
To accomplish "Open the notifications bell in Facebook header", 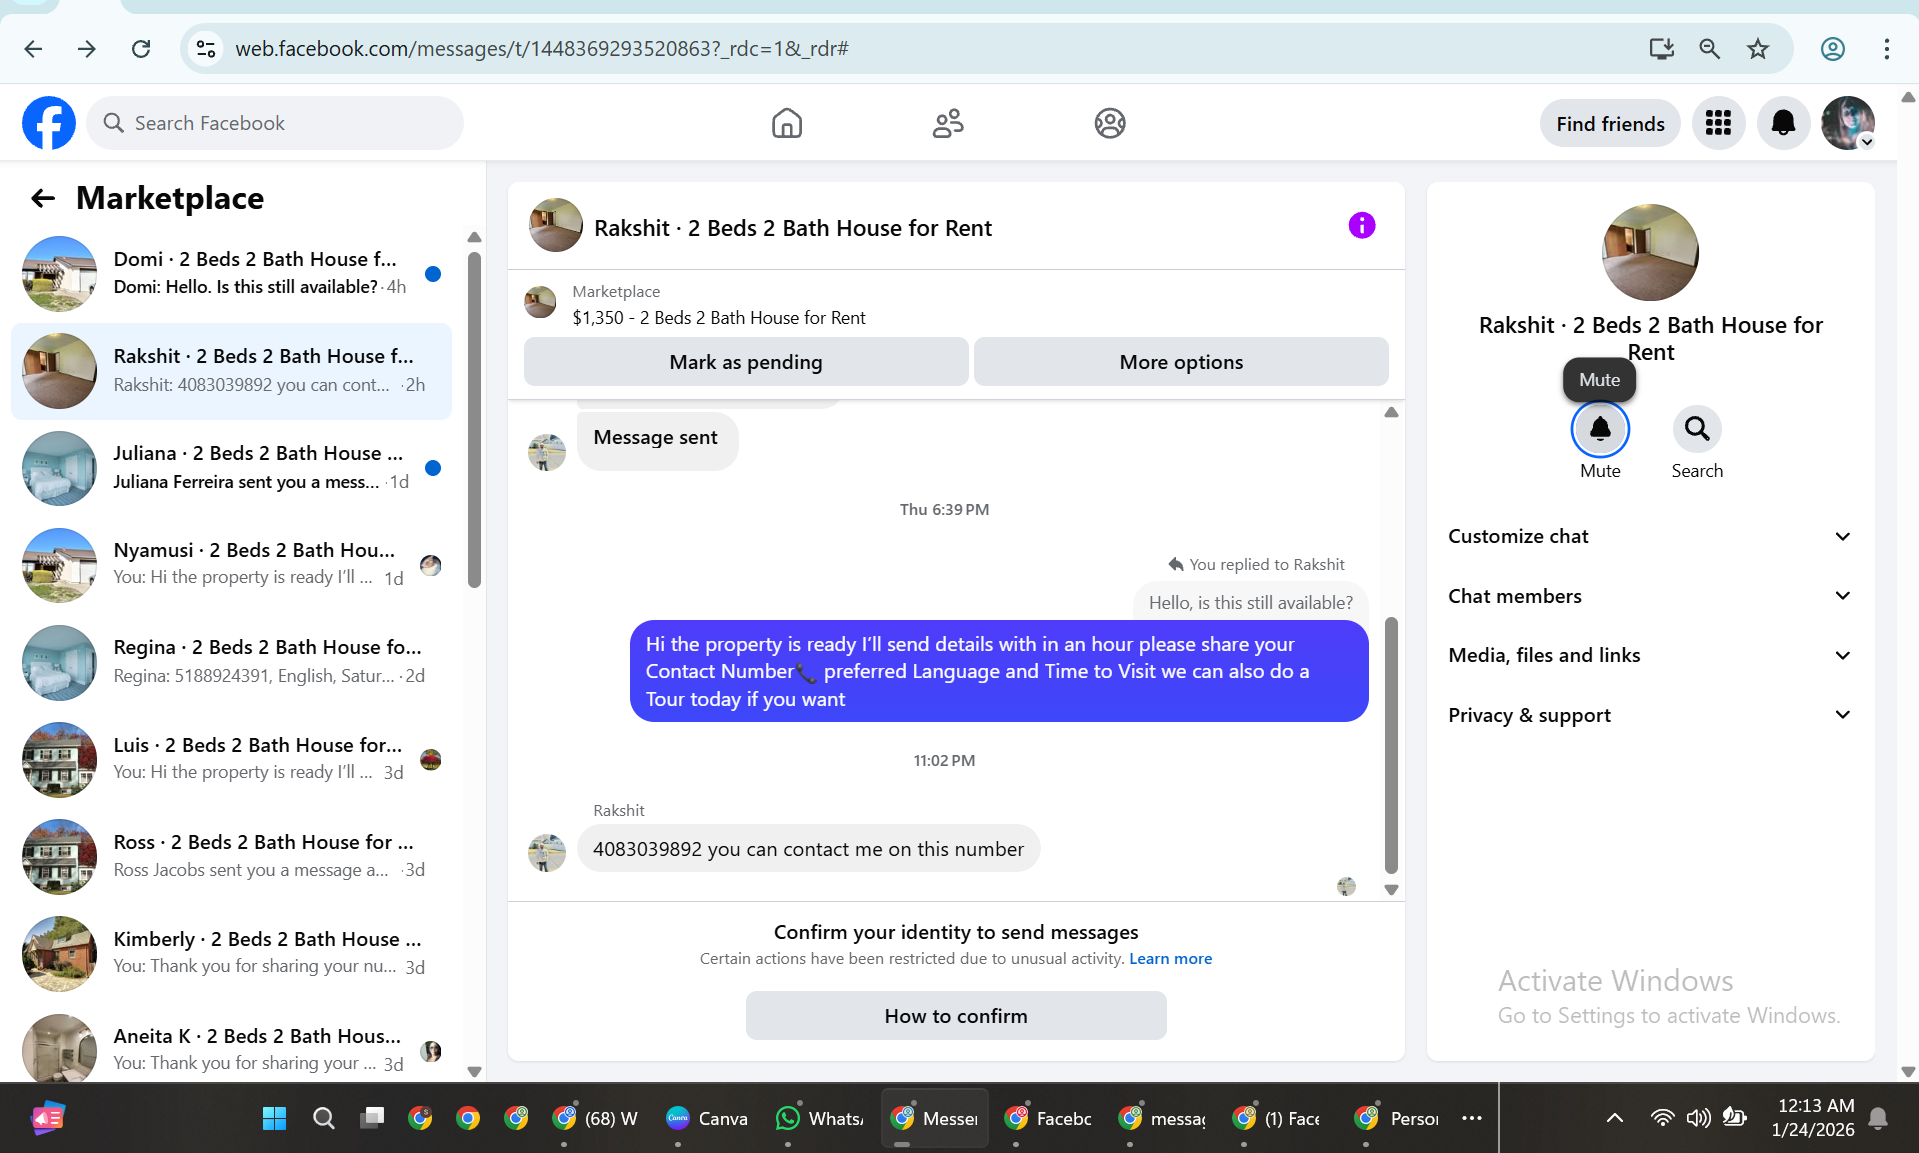I will click(x=1783, y=123).
